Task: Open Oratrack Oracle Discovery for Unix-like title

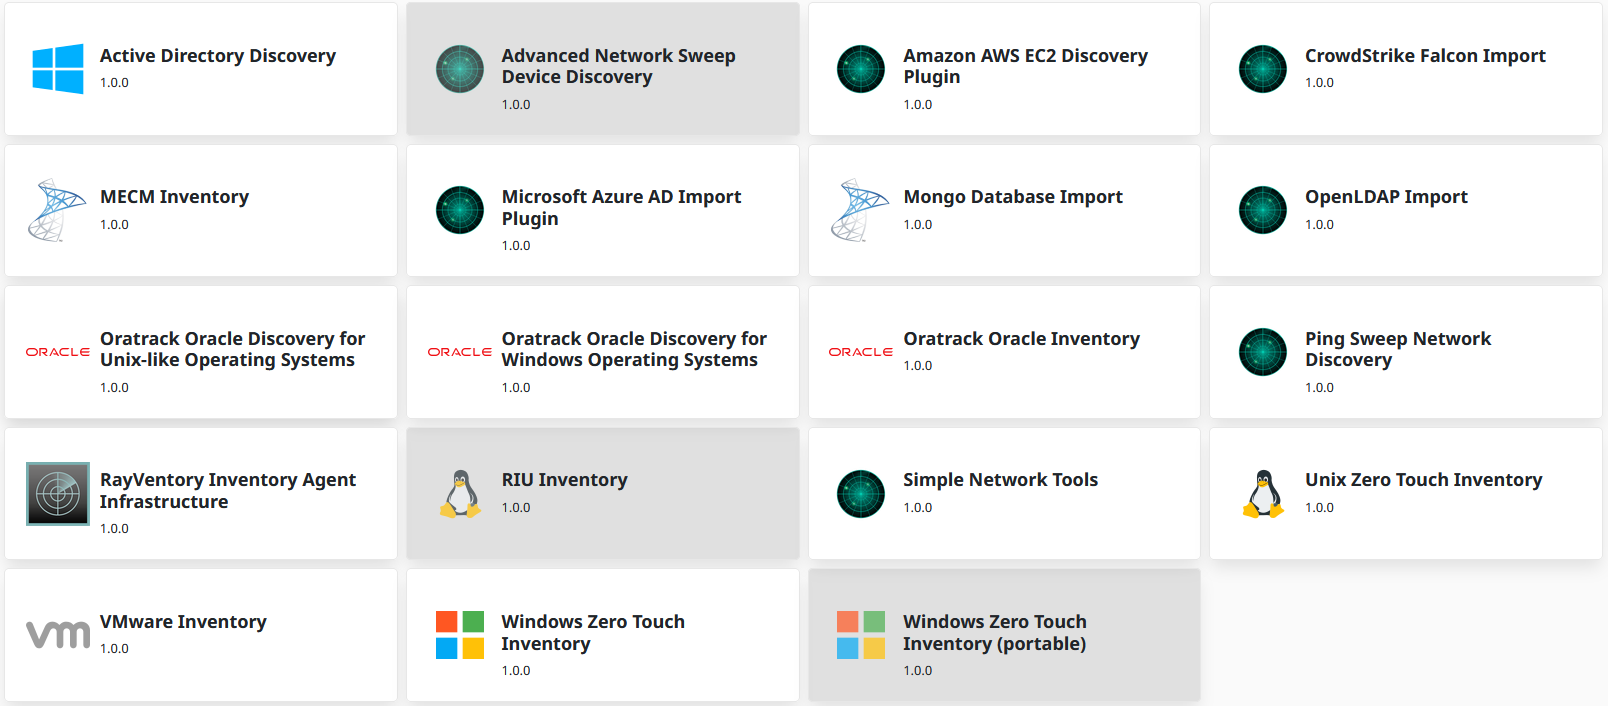Action: [x=232, y=349]
